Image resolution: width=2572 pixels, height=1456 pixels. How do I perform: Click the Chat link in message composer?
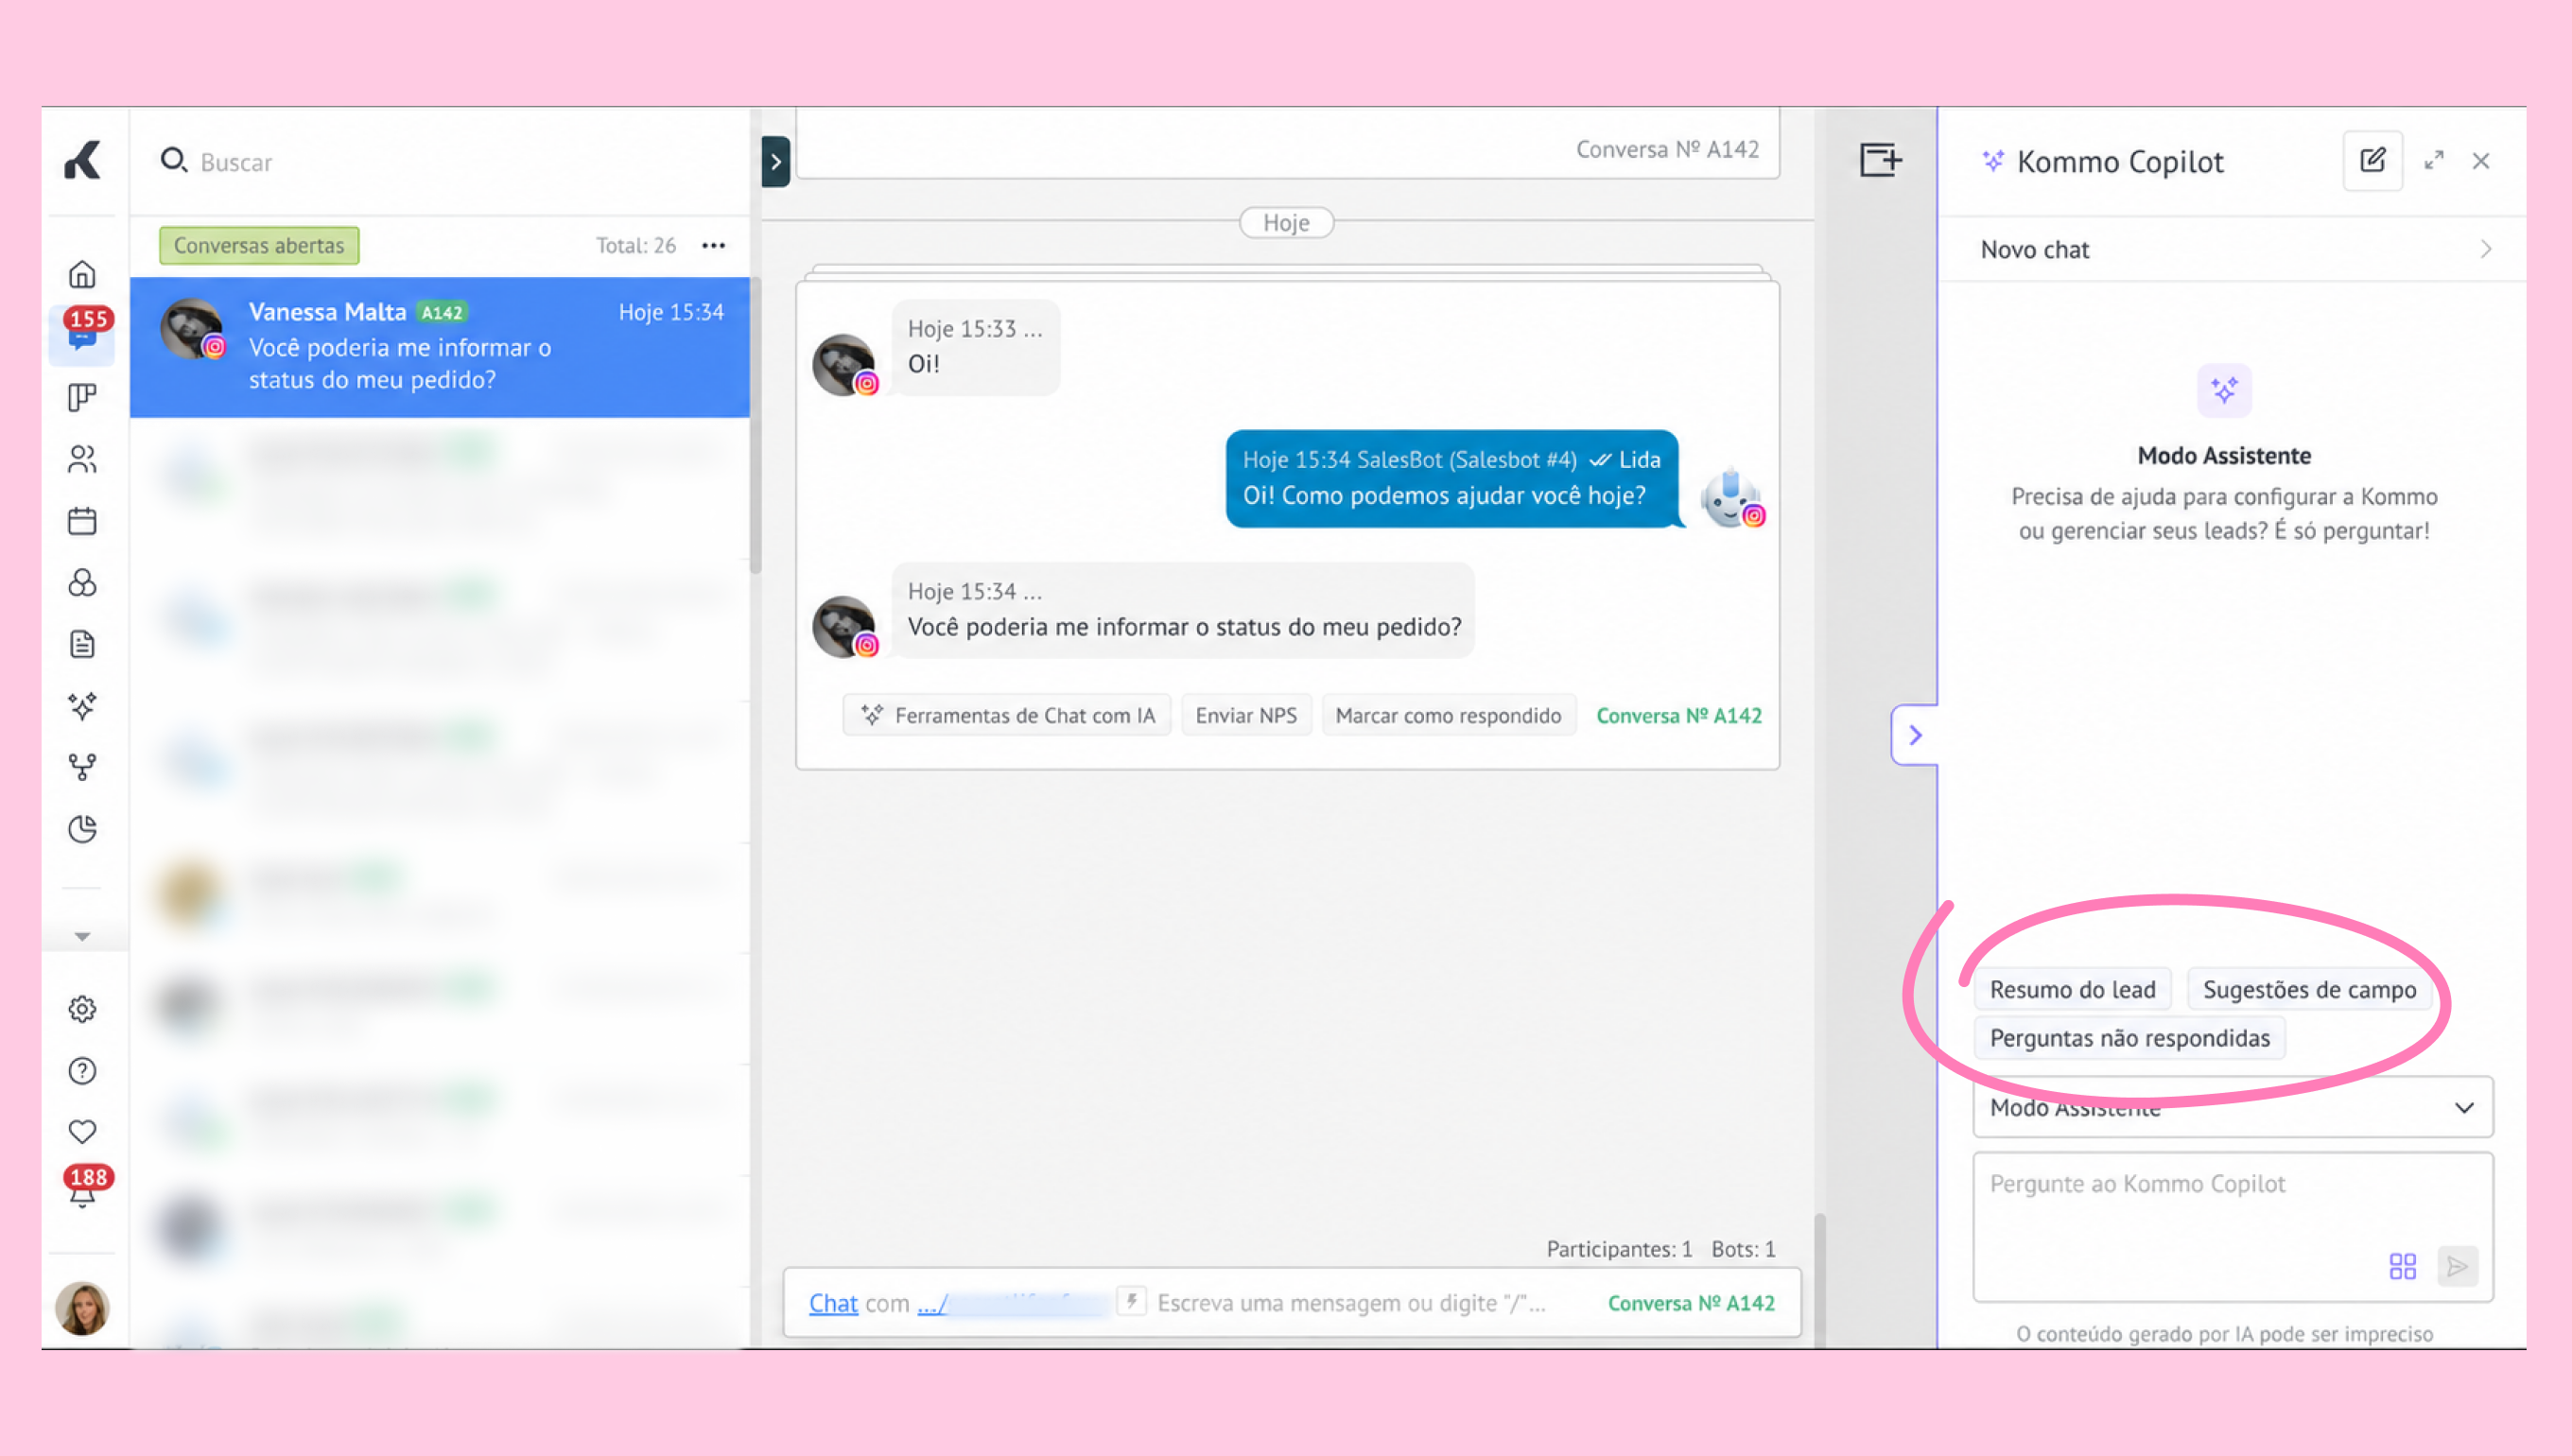833,1303
